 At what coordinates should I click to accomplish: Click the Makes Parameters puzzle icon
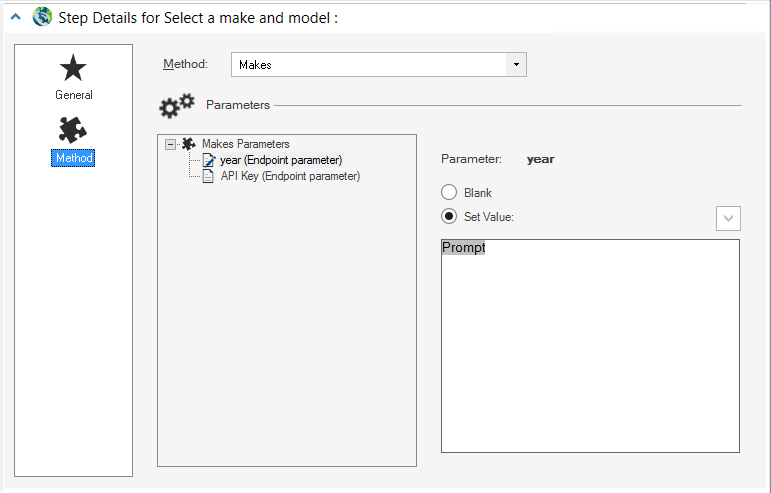pos(189,144)
